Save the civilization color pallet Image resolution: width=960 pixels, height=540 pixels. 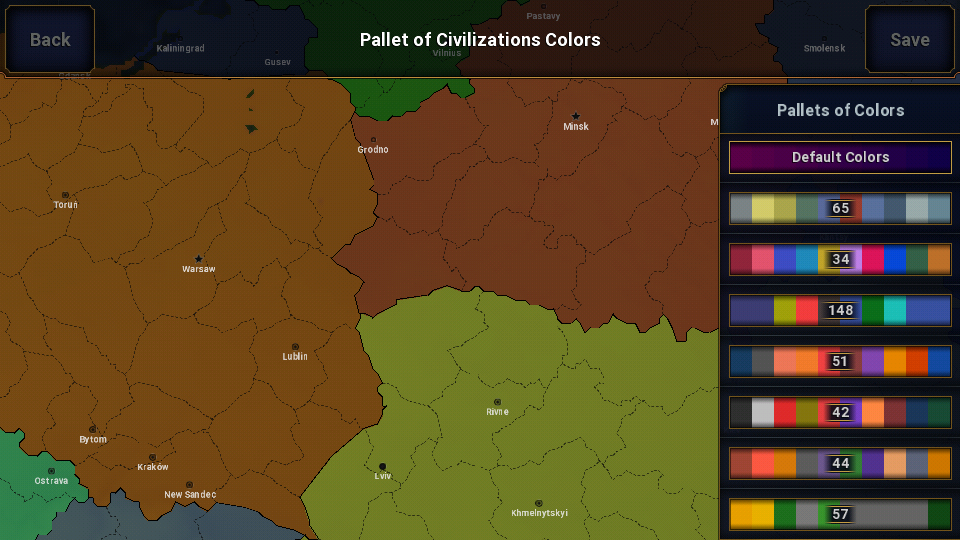click(910, 39)
